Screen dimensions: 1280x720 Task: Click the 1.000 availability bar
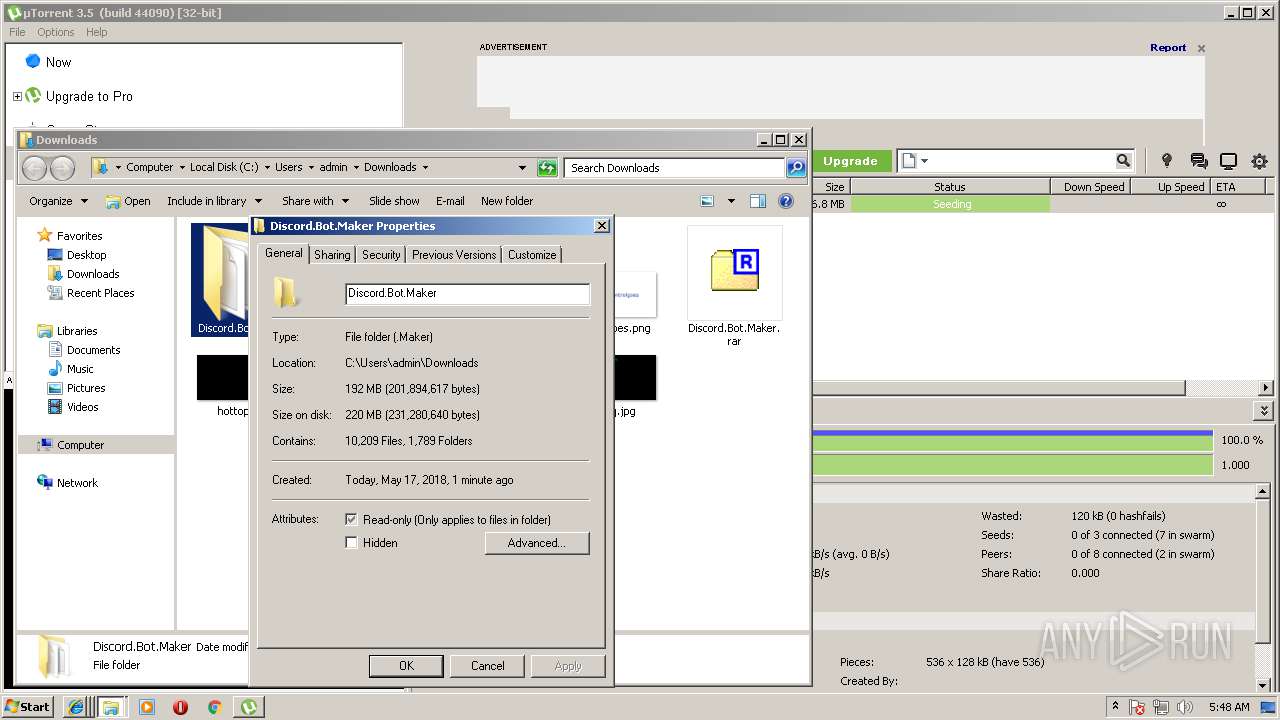pyautogui.click(x=1012, y=465)
